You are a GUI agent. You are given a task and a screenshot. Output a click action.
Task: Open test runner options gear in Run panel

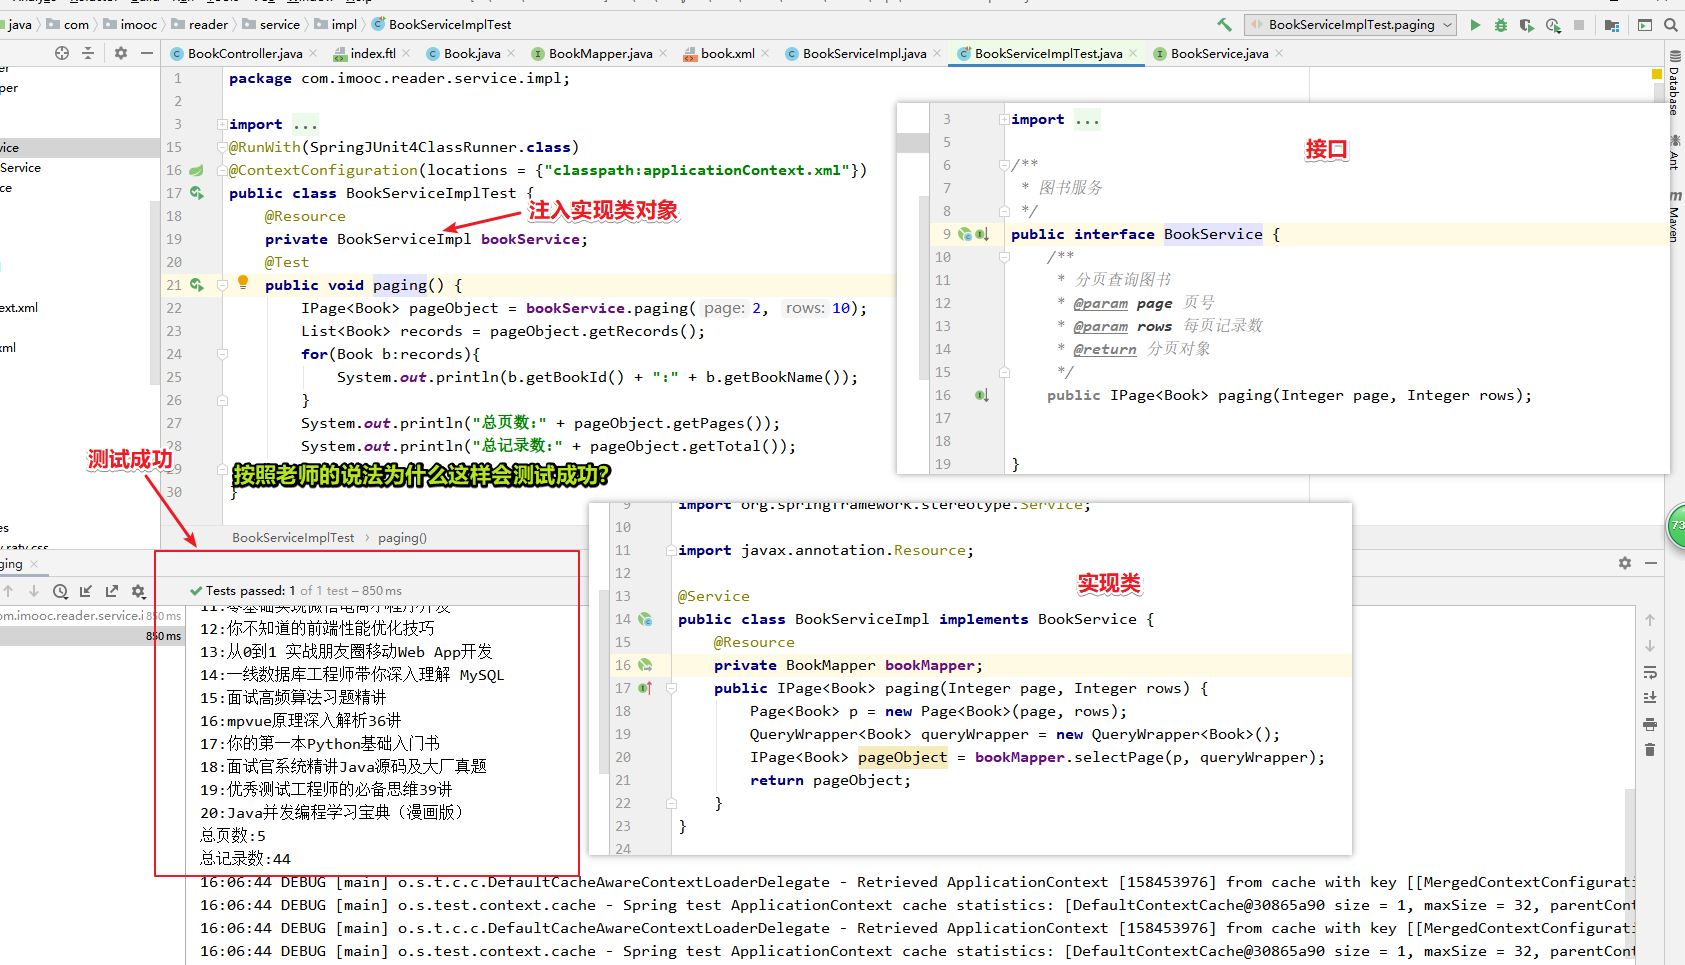(139, 591)
